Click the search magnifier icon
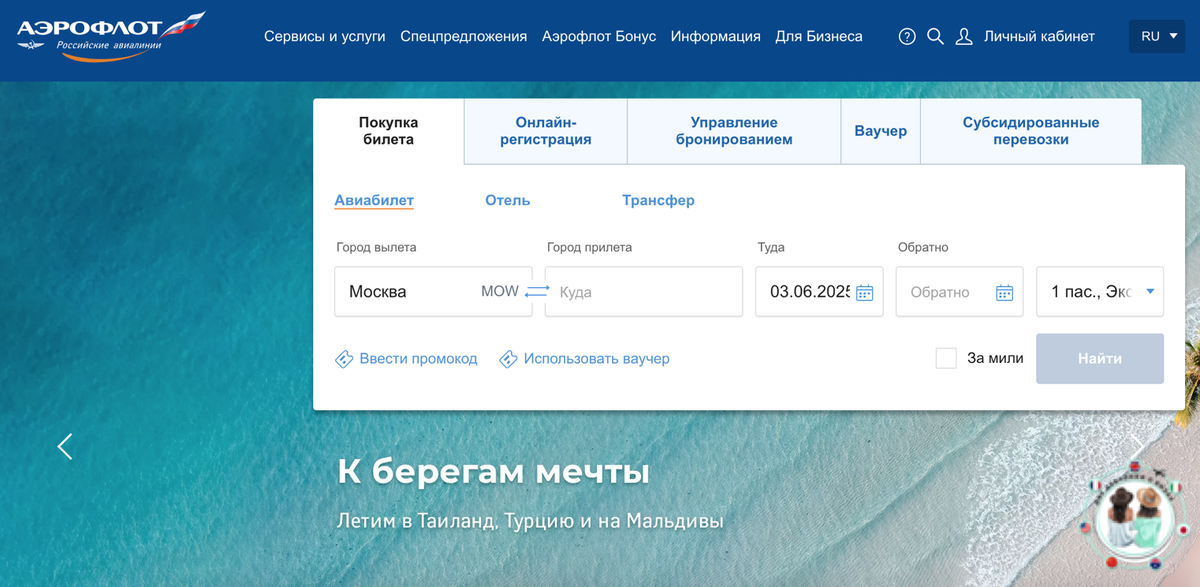The image size is (1200, 587). (x=935, y=36)
